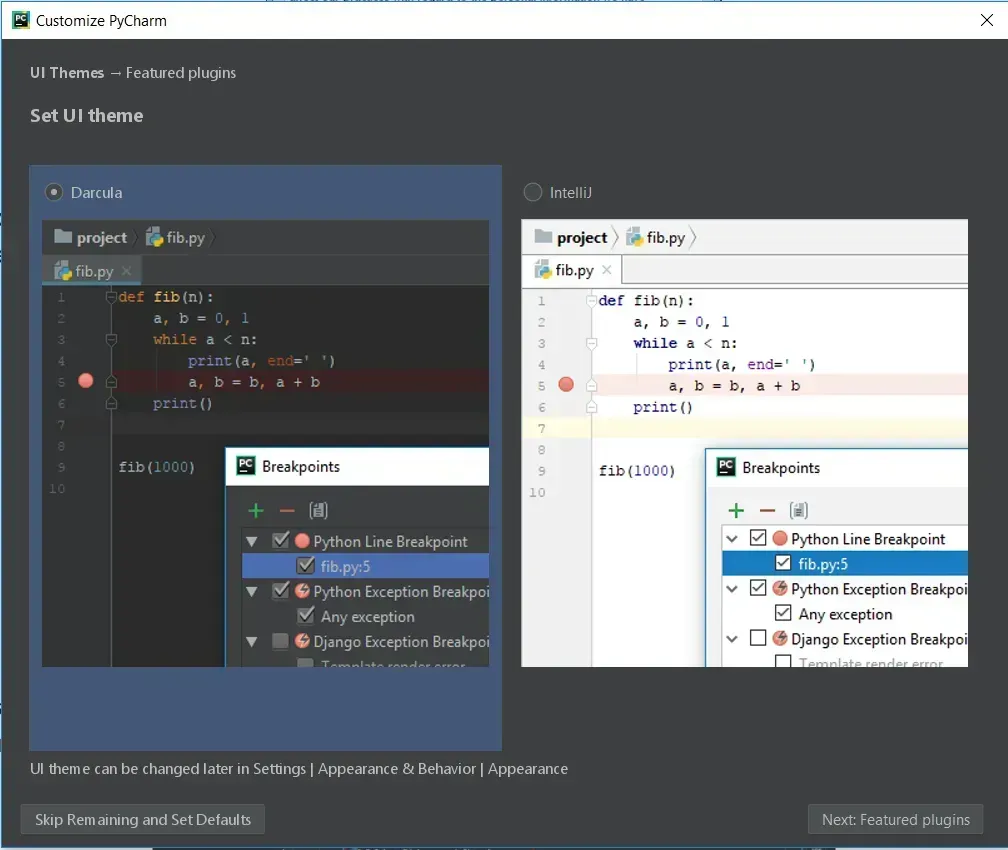Toggle Any exception checkbox in Darcula preview
The height and width of the screenshot is (850, 1008).
(x=305, y=615)
